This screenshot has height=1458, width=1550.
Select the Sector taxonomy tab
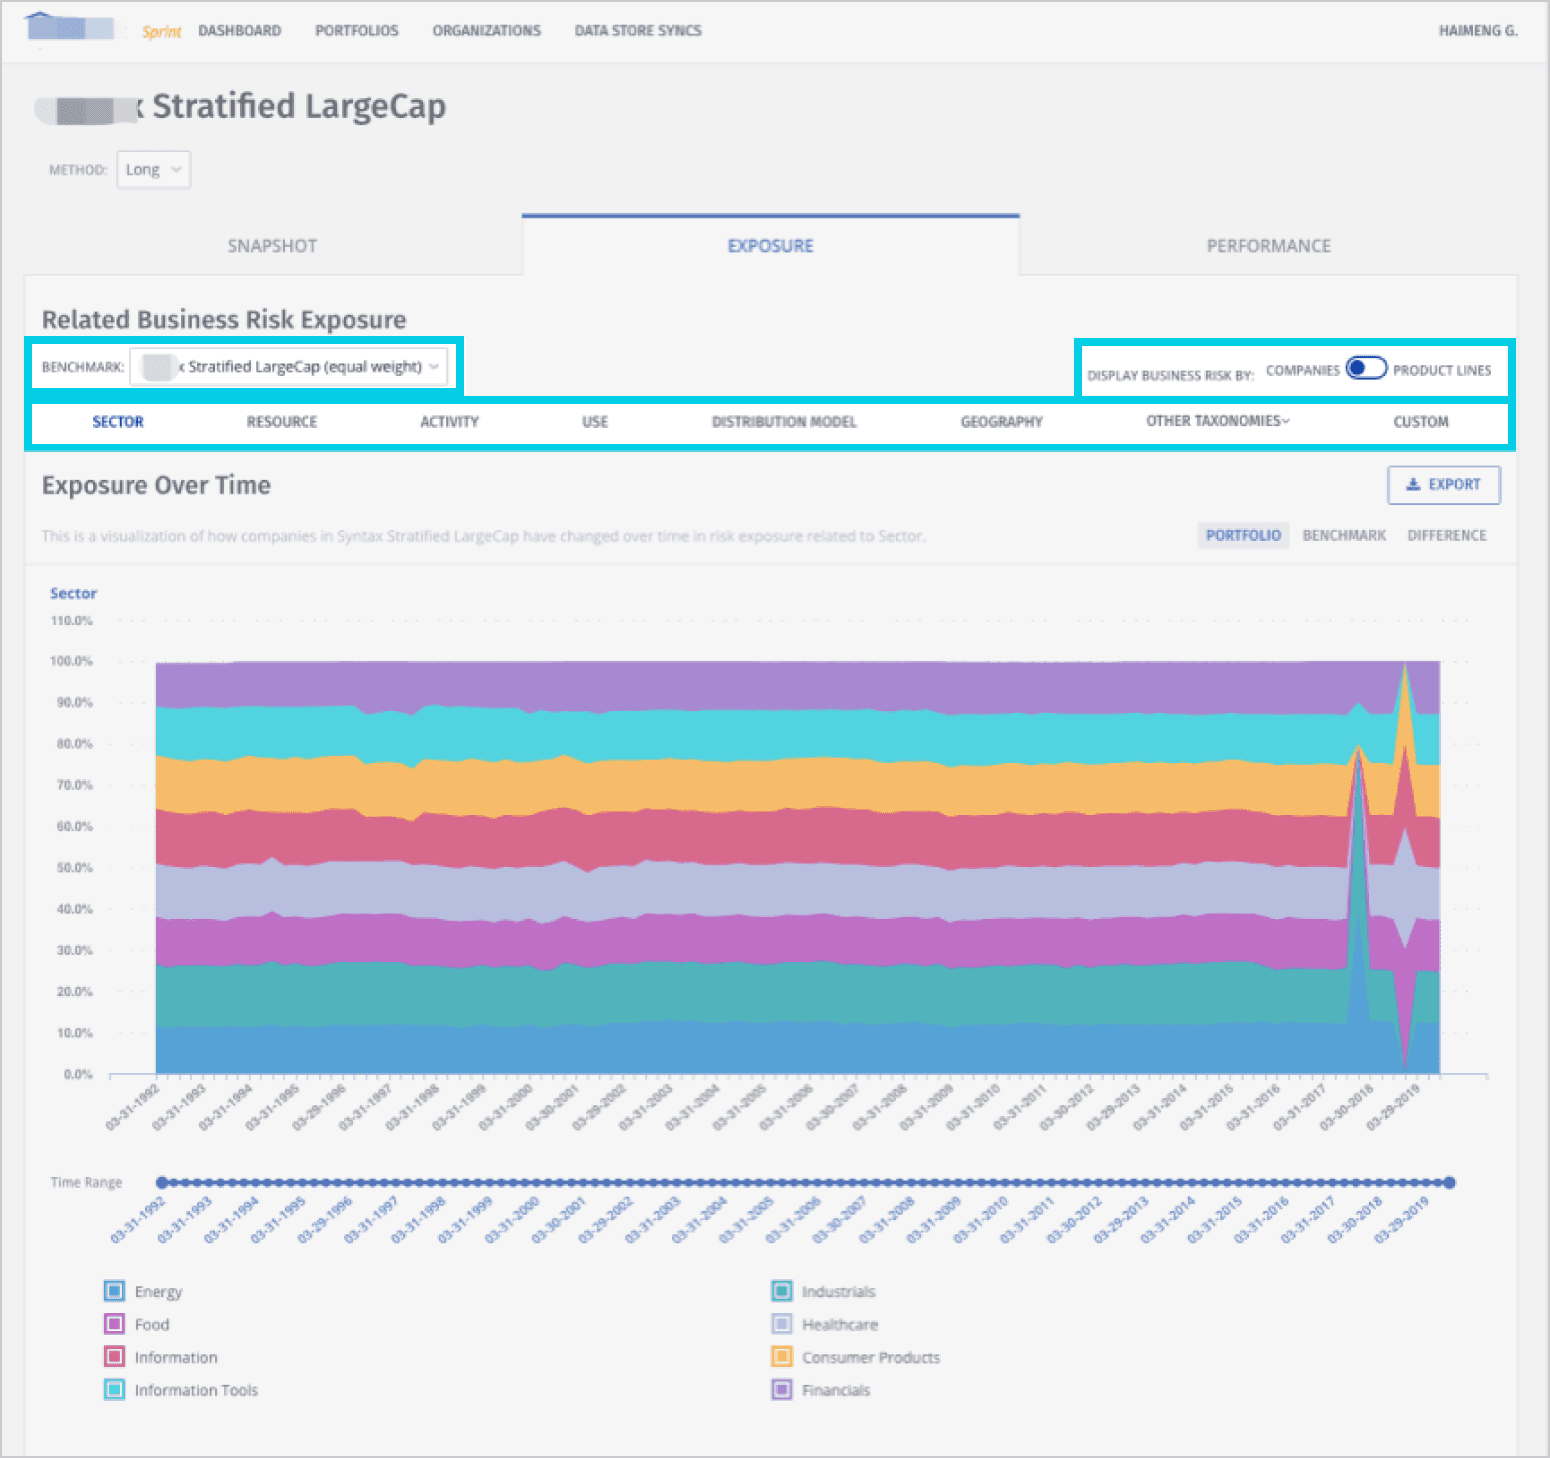coord(118,422)
